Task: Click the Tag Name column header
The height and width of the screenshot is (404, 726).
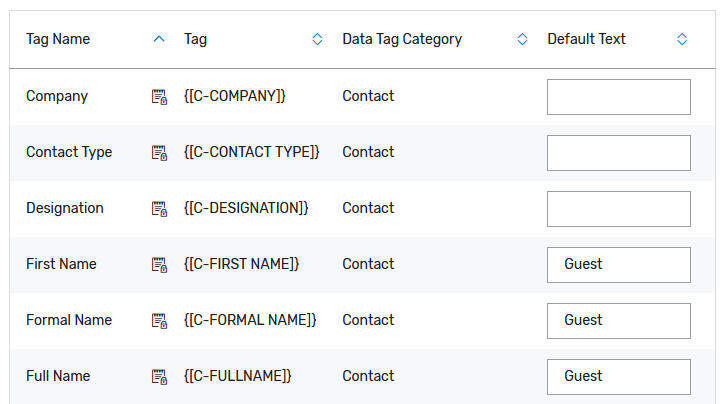Action: [x=58, y=39]
